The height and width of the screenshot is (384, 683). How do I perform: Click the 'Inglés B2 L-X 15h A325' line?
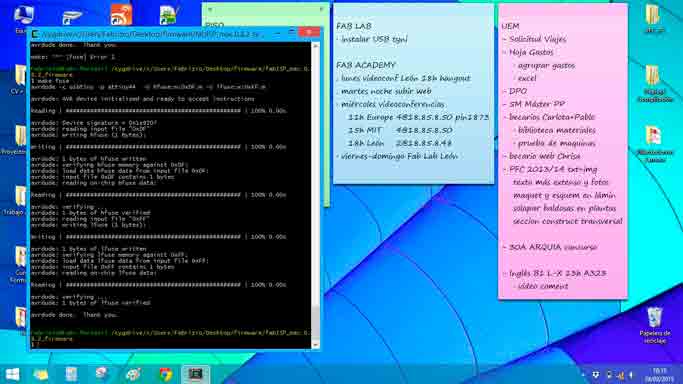(x=558, y=273)
